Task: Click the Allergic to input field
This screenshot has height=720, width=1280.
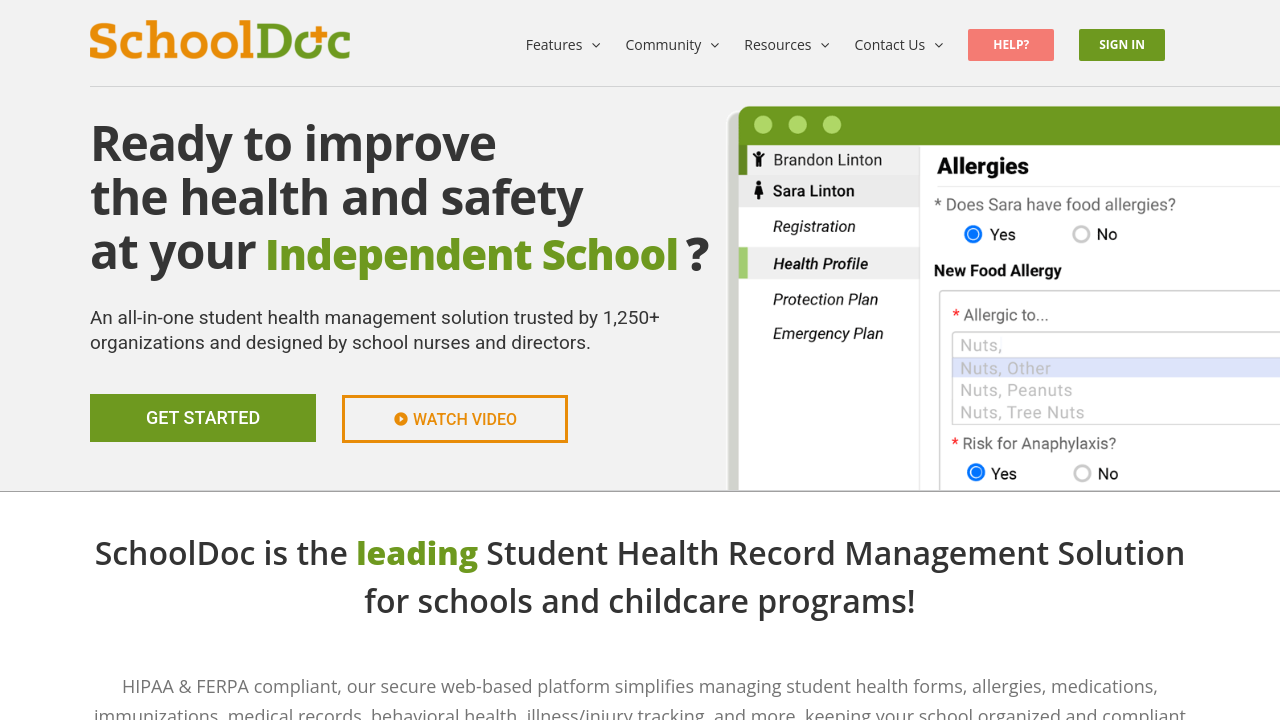Action: pyautogui.click(x=1100, y=345)
